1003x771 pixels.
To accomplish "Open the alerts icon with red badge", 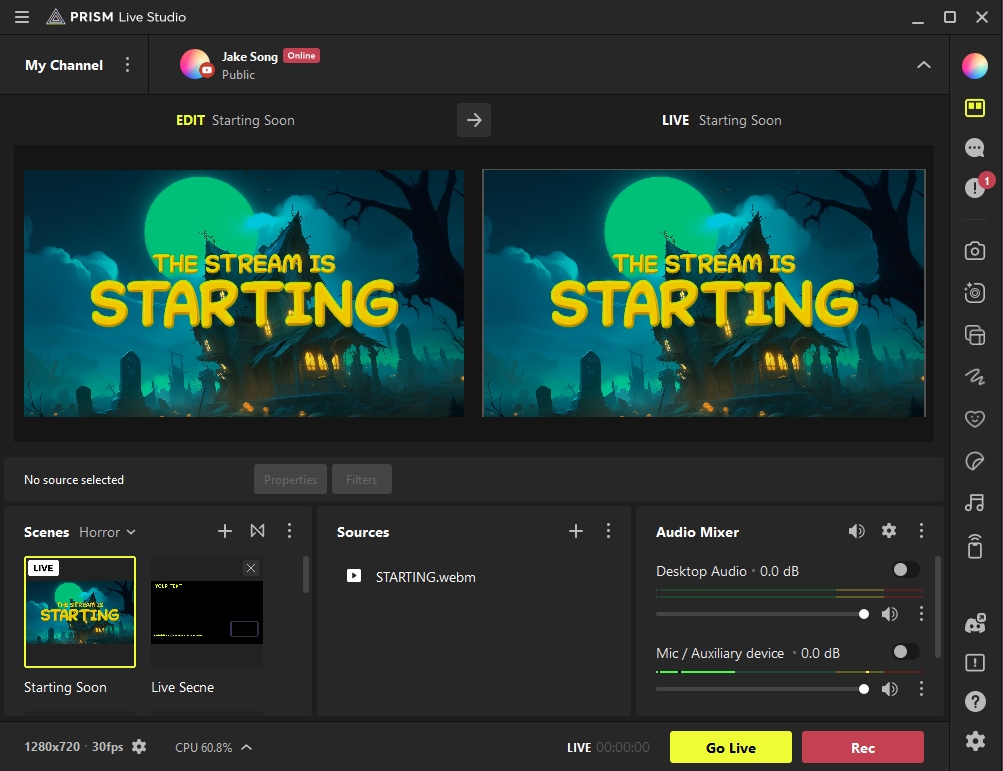I will pos(975,187).
